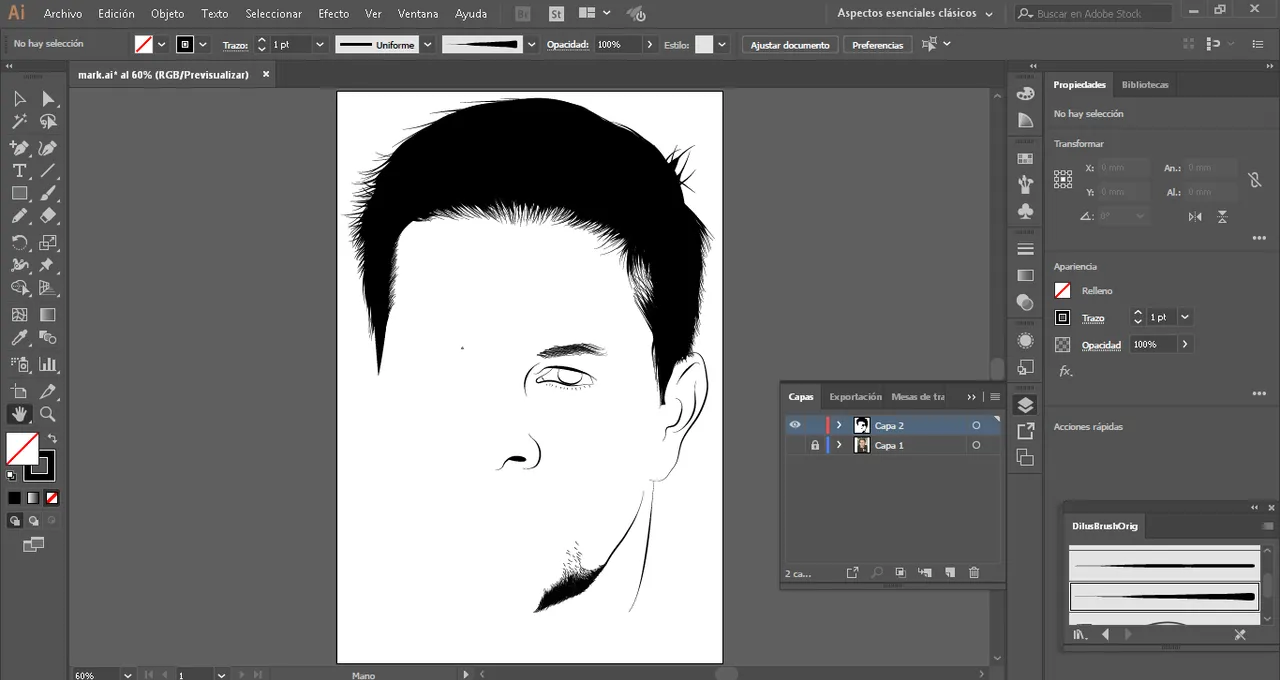The width and height of the screenshot is (1280, 680).
Task: Select the Eyedropper tool
Action: point(19,339)
